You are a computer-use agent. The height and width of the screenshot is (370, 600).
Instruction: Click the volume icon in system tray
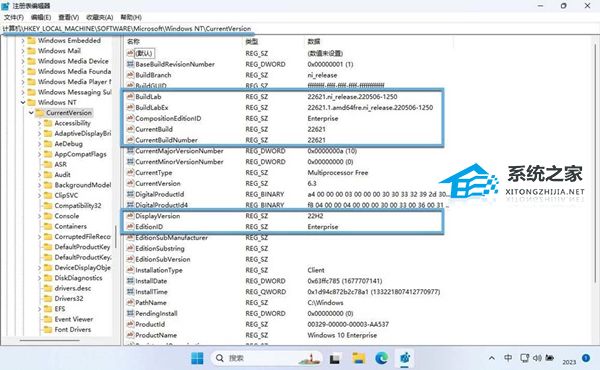coord(537,358)
